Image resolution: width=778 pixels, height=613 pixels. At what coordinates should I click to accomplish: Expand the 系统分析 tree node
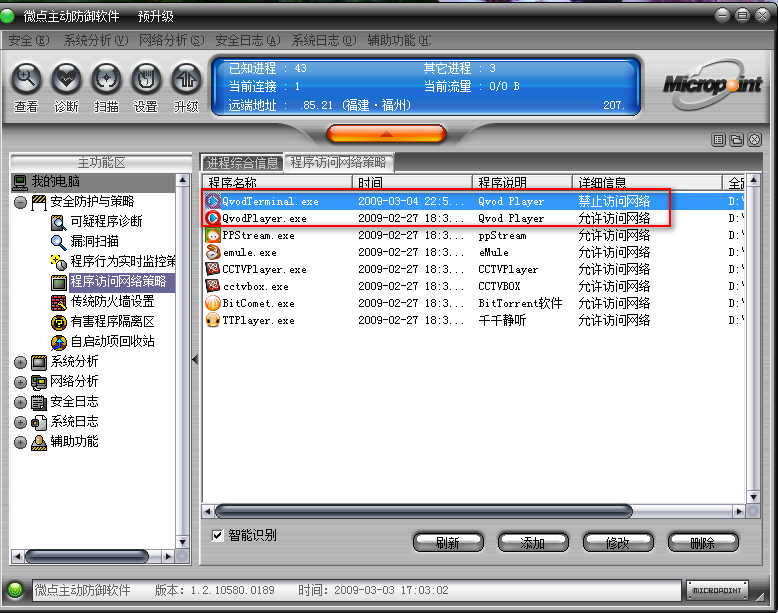pyautogui.click(x=20, y=362)
